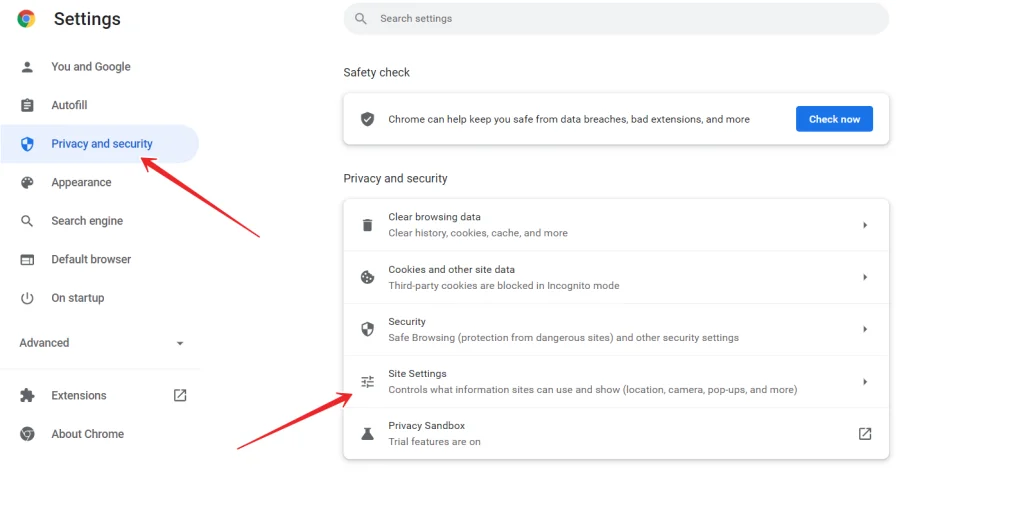This screenshot has width=1024, height=508.
Task: Click the shield icon in Safety check
Action: 368,119
